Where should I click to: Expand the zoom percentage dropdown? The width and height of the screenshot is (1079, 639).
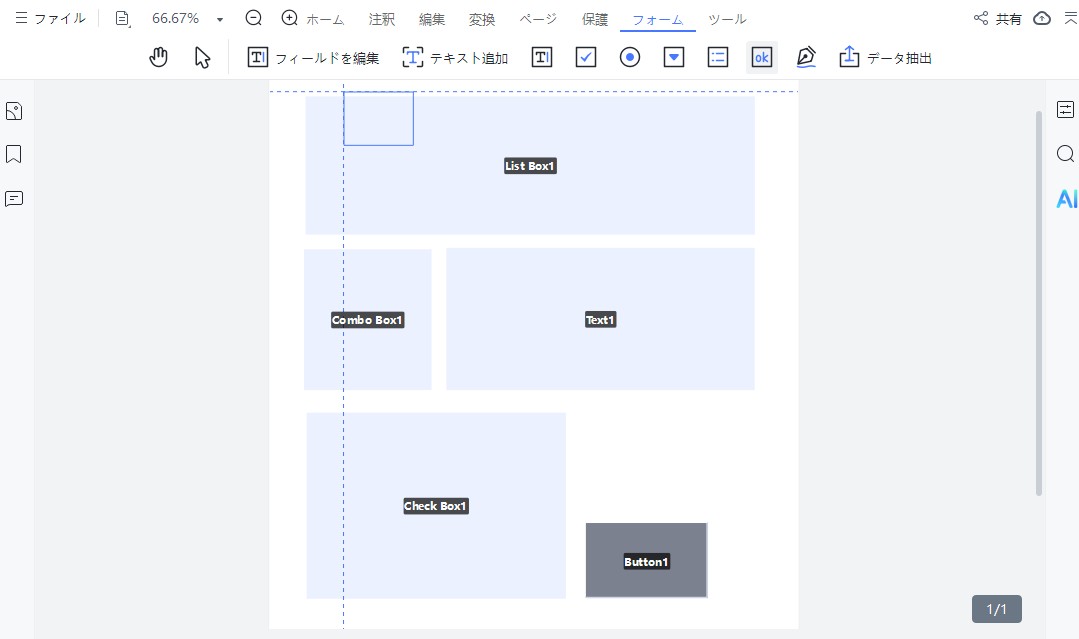click(220, 19)
